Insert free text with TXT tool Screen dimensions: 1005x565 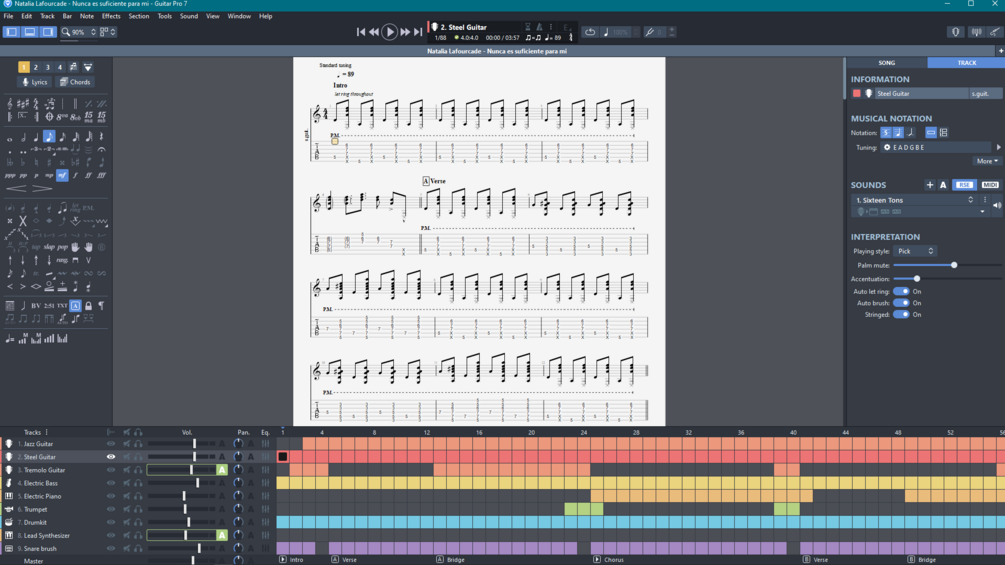[62, 306]
